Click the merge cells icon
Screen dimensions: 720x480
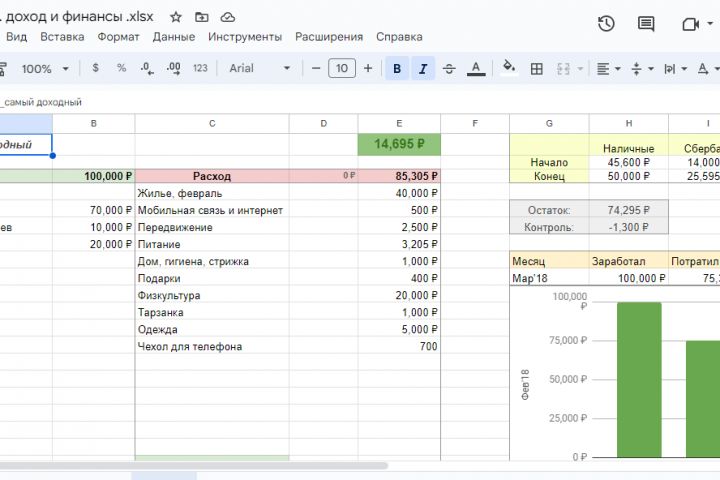tap(563, 69)
